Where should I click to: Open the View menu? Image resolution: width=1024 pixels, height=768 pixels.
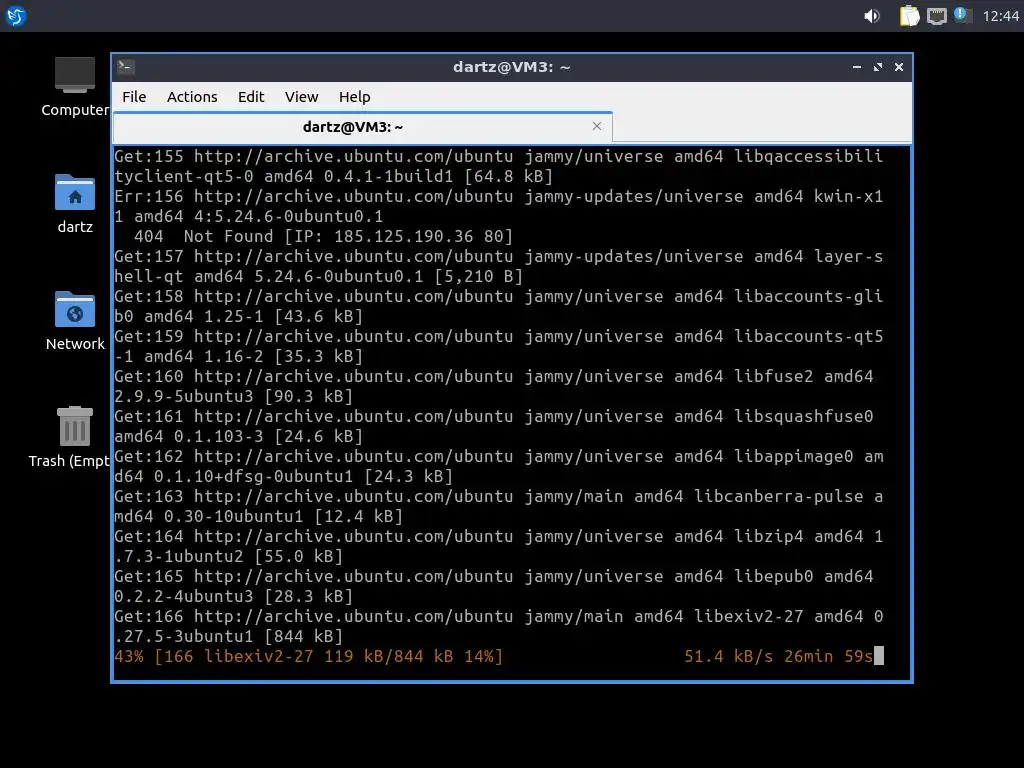point(301,97)
